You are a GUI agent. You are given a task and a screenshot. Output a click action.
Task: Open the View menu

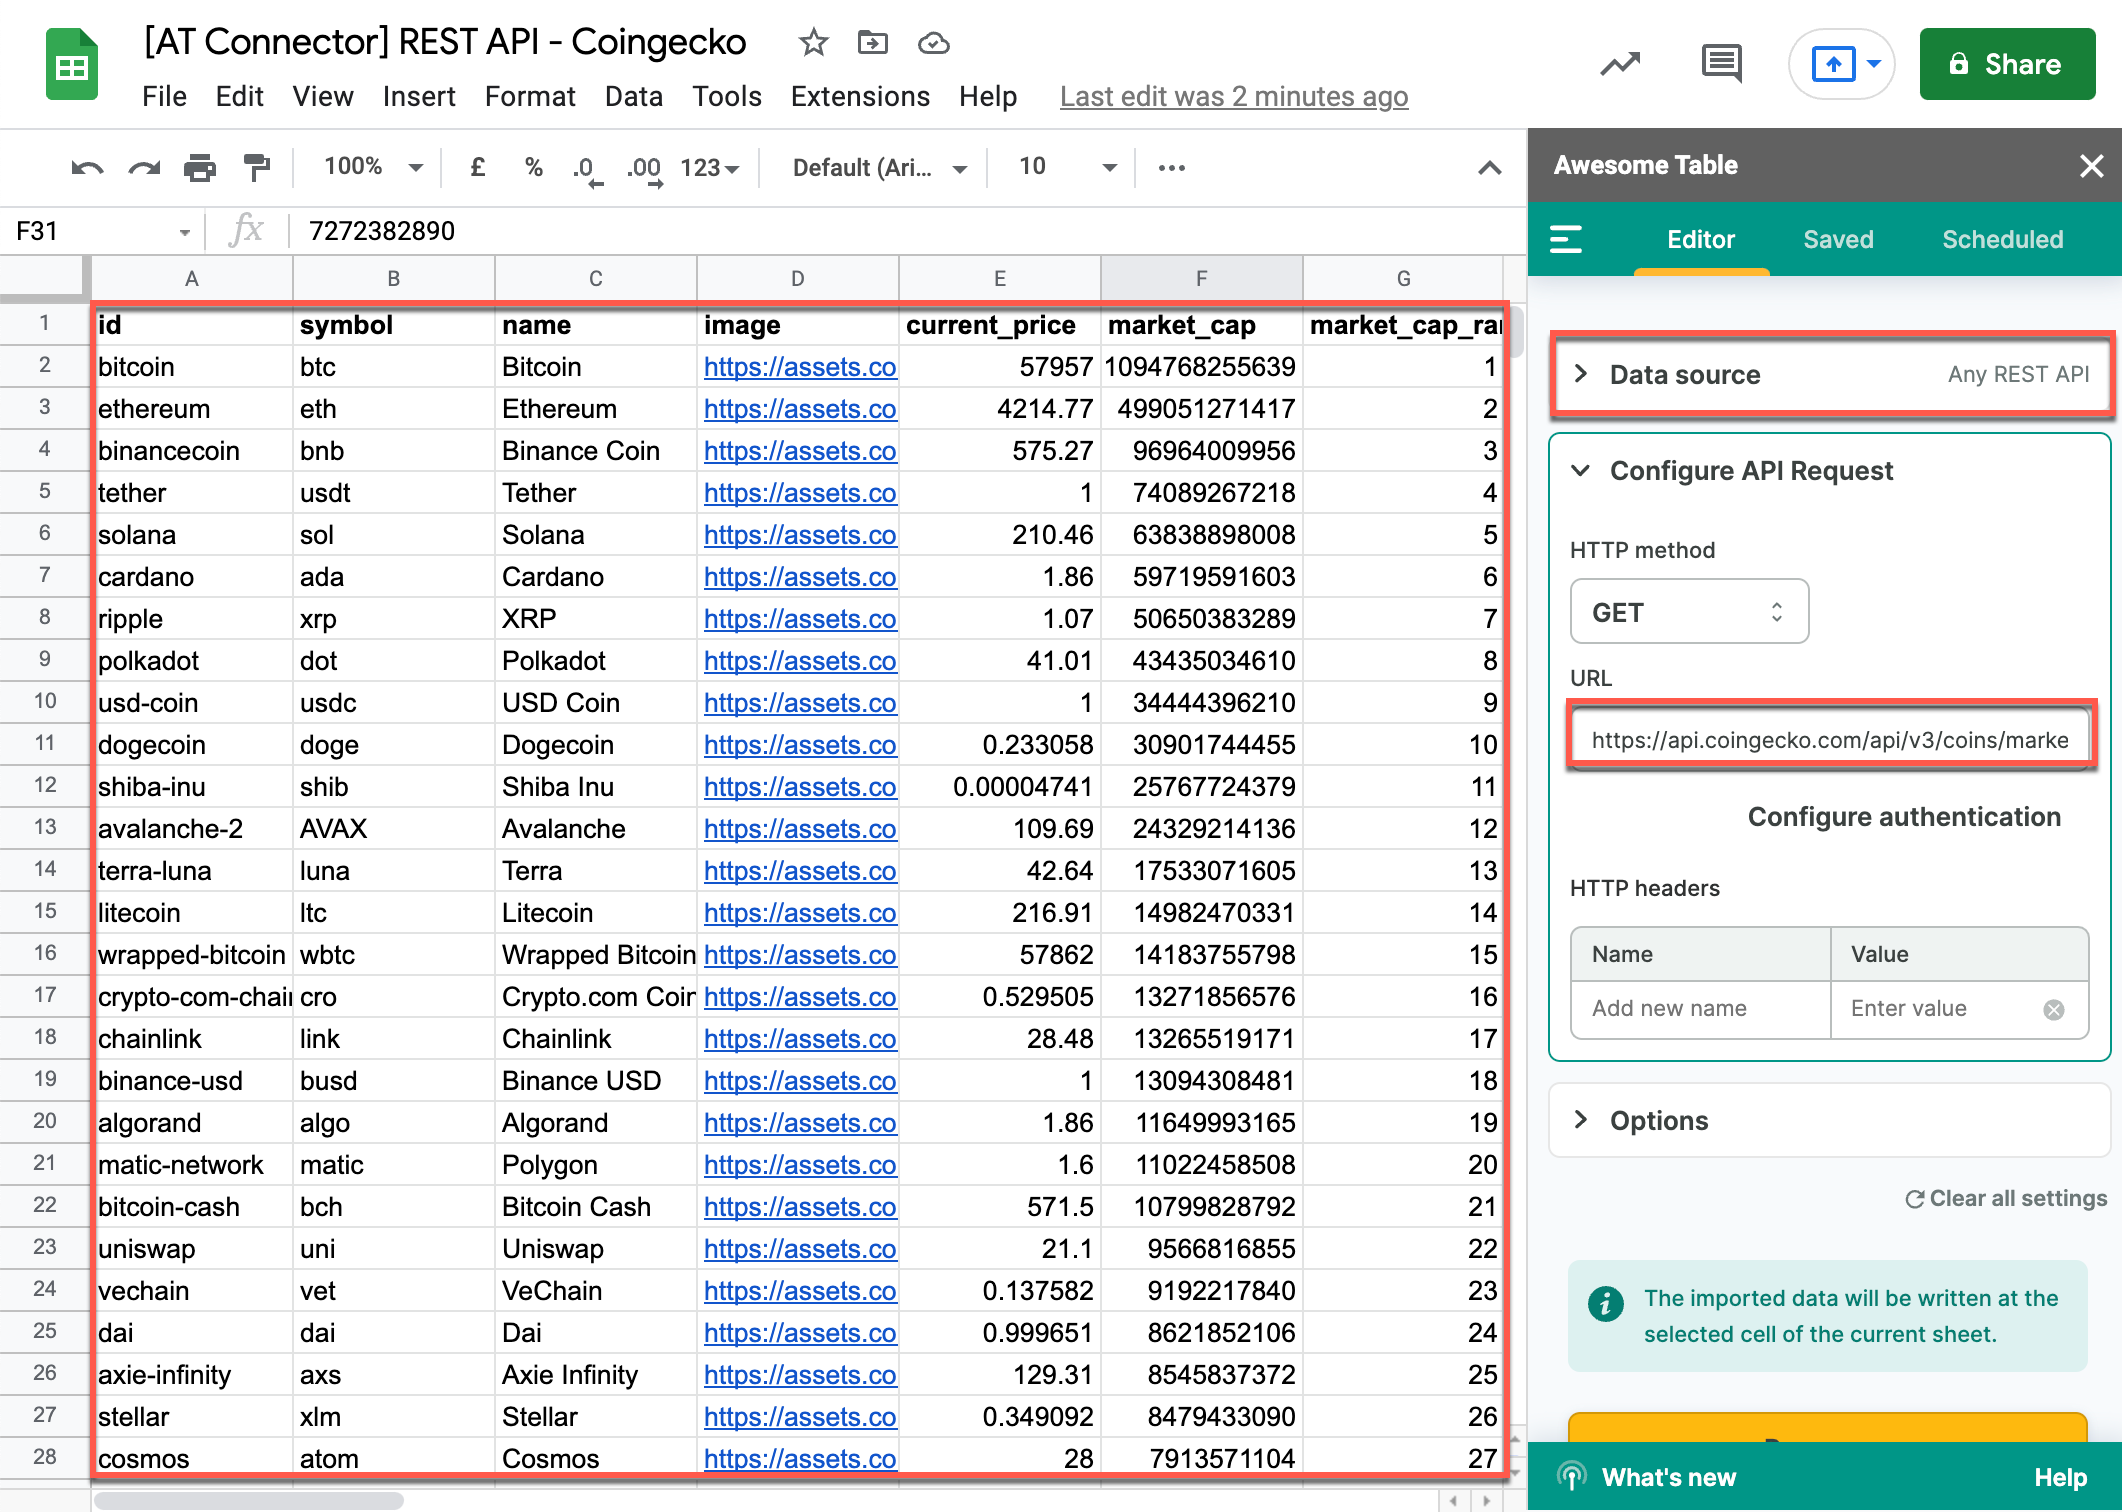[x=323, y=97]
